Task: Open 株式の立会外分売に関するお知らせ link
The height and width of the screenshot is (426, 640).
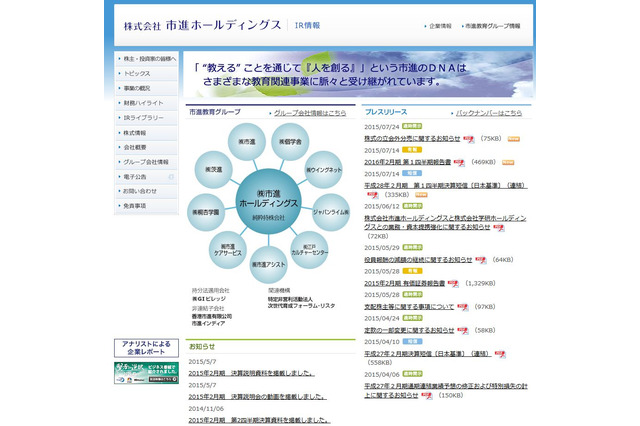Action: click(x=412, y=139)
